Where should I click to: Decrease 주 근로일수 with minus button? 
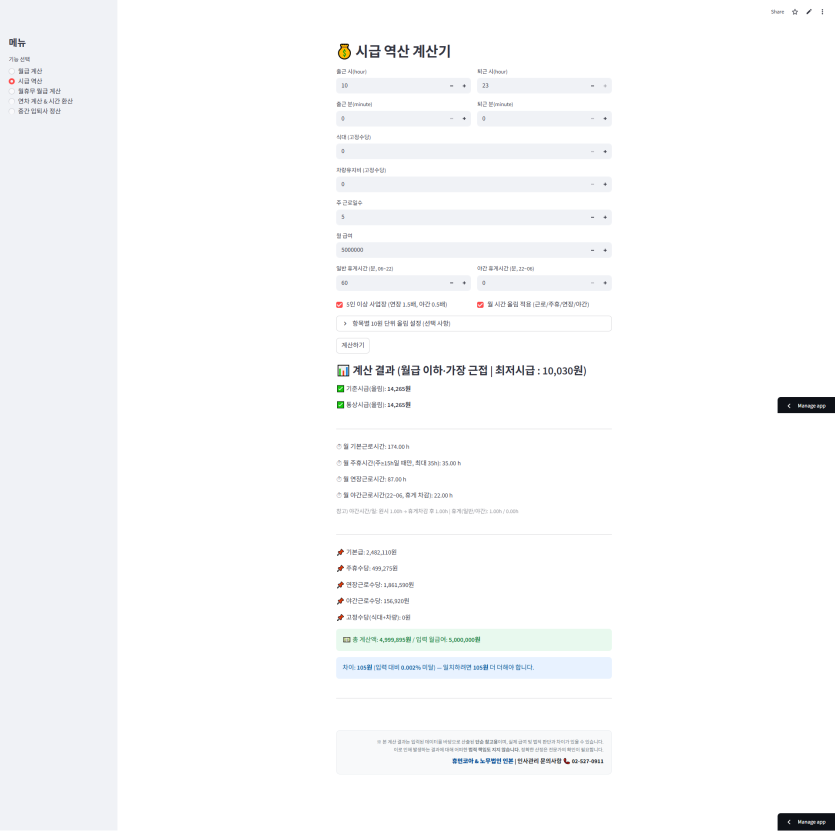click(x=591, y=217)
